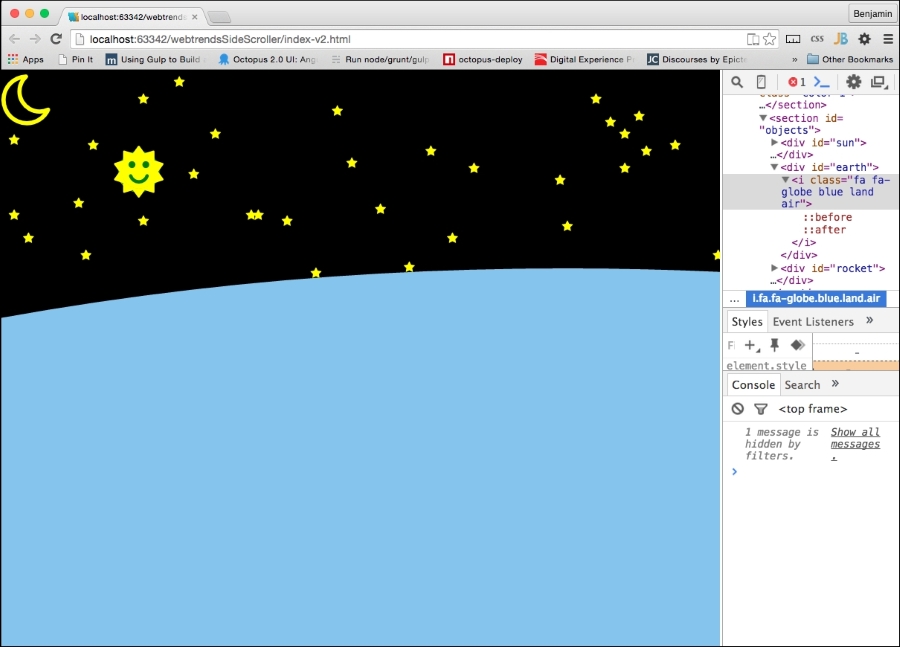Open the Apps bookmarks shortcut
Screen dimensions: 900x647
26,59
